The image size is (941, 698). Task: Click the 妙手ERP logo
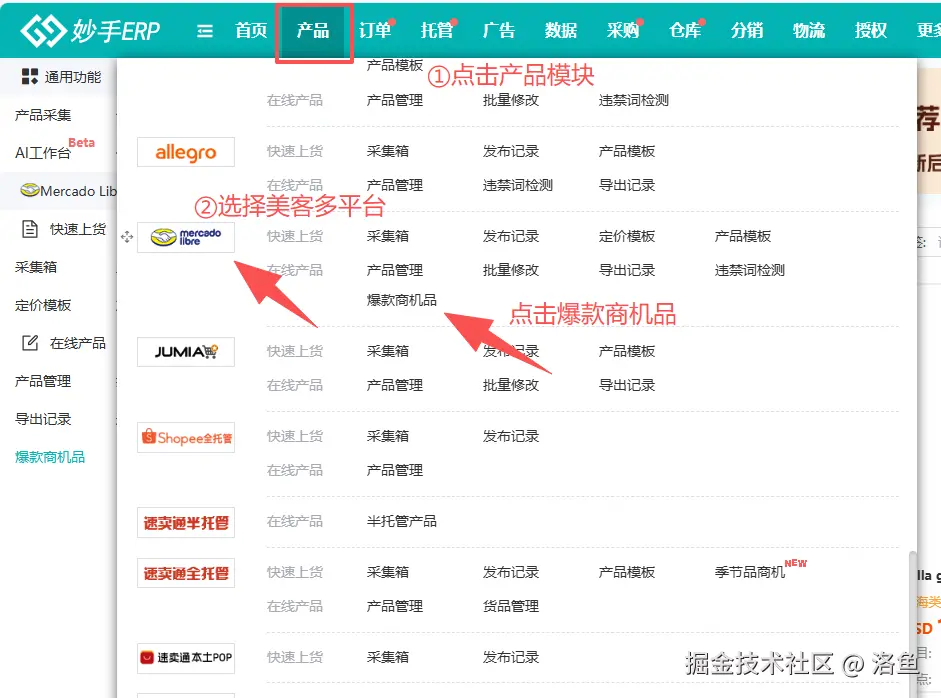(90, 30)
